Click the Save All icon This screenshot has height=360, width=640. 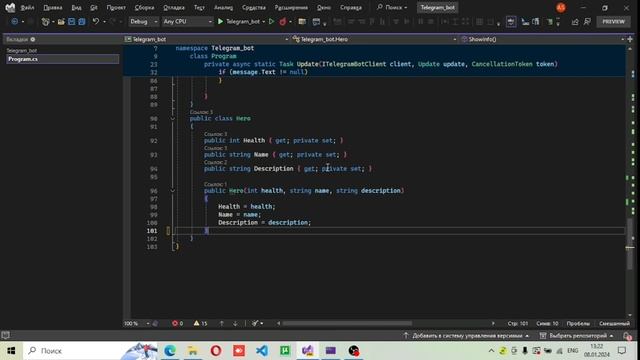pyautogui.click(x=82, y=22)
